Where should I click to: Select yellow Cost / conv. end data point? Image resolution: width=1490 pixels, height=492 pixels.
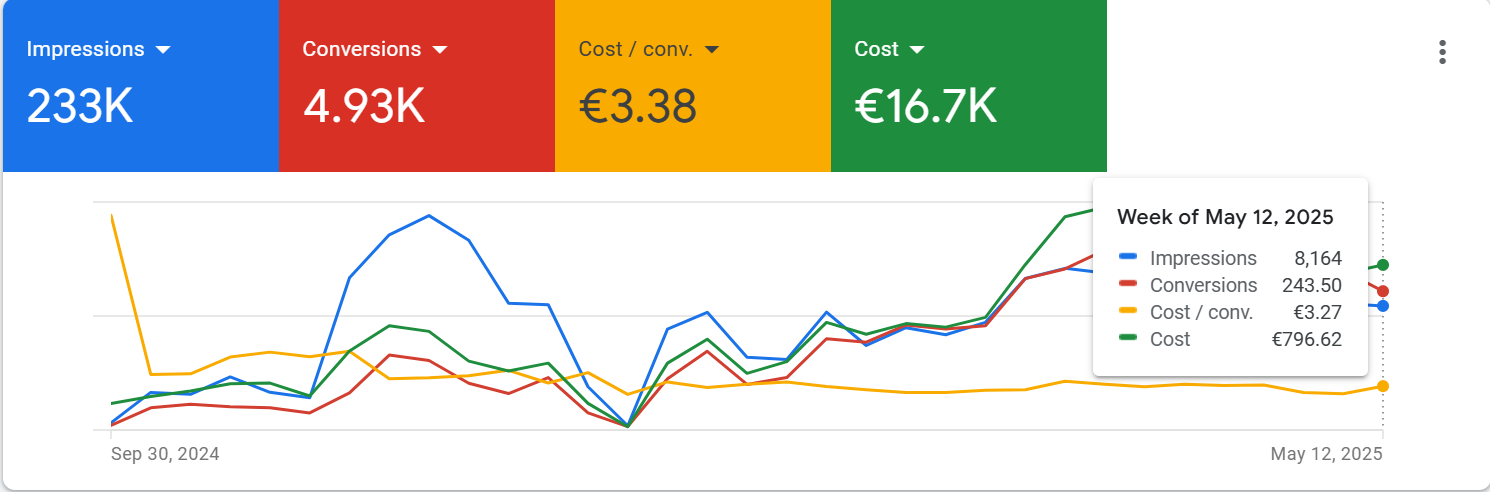coord(1383,386)
